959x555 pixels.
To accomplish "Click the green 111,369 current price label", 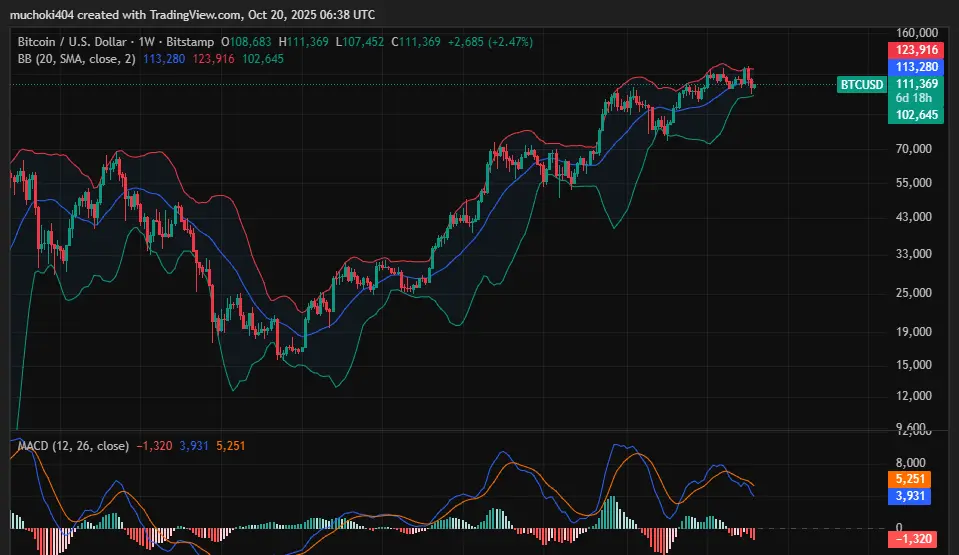I will click(x=916, y=84).
